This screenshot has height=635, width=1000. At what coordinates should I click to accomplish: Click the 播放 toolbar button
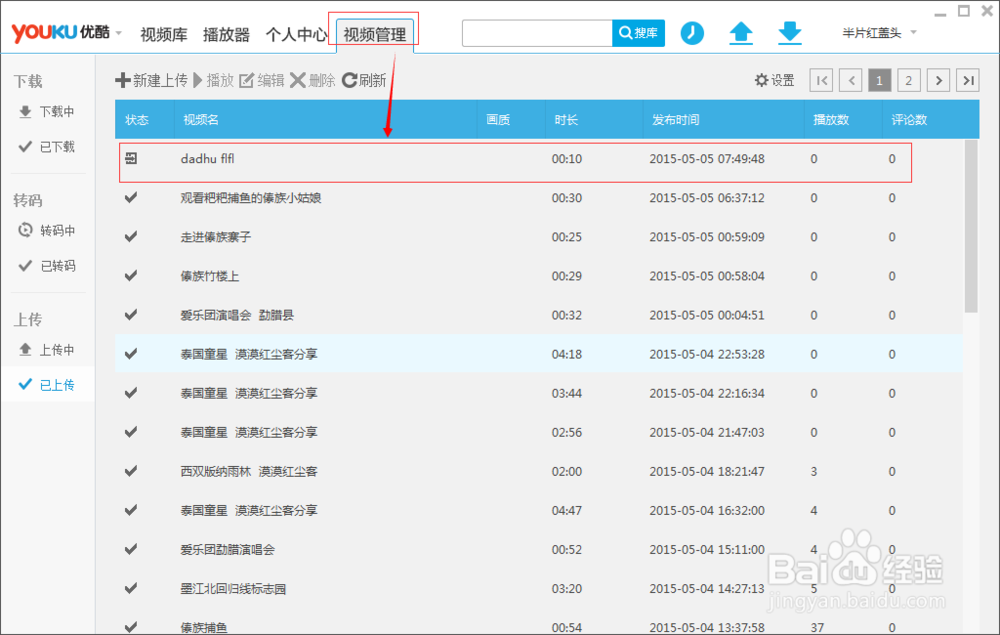[214, 80]
